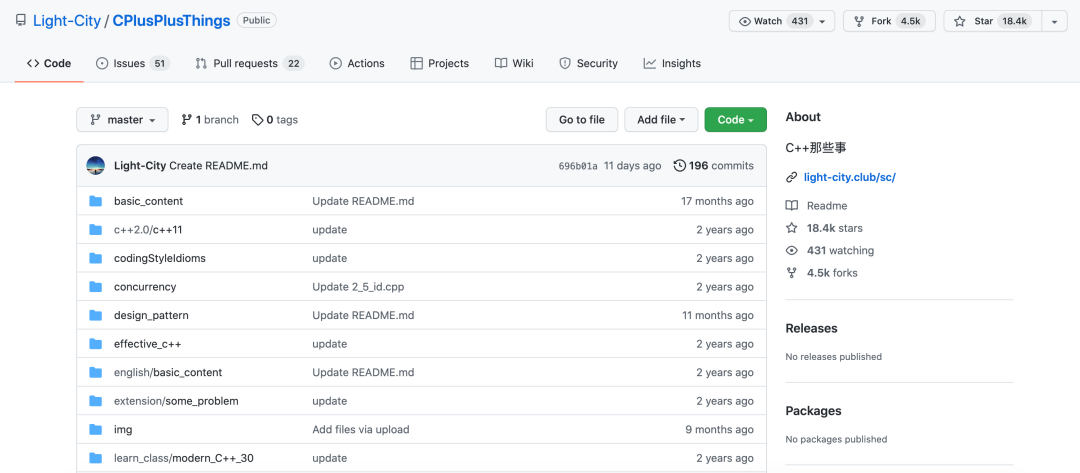
Task: Click the fork icon beside 4.5k forks
Action: click(792, 273)
